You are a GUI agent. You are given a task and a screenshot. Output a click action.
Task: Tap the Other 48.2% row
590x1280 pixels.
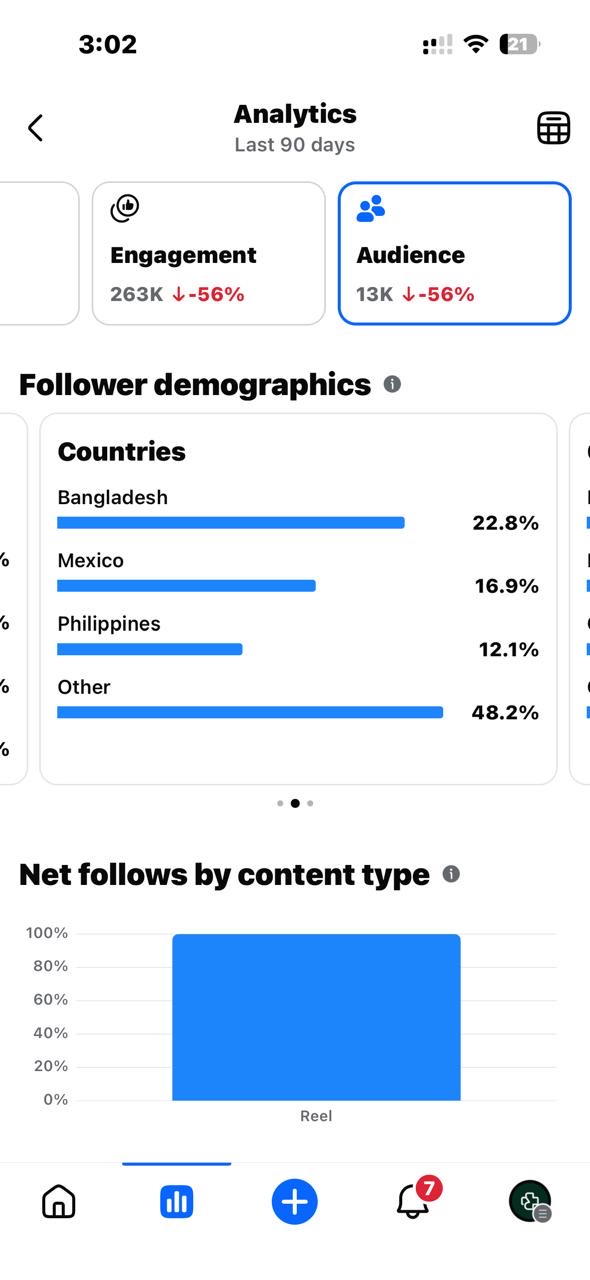coord(298,700)
